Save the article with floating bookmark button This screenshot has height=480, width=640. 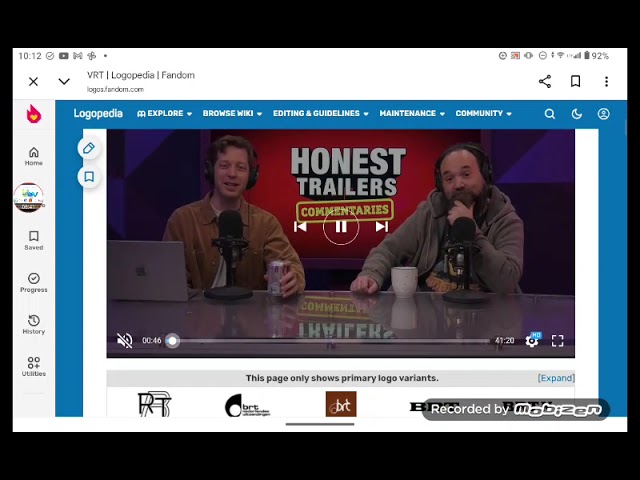point(89,177)
